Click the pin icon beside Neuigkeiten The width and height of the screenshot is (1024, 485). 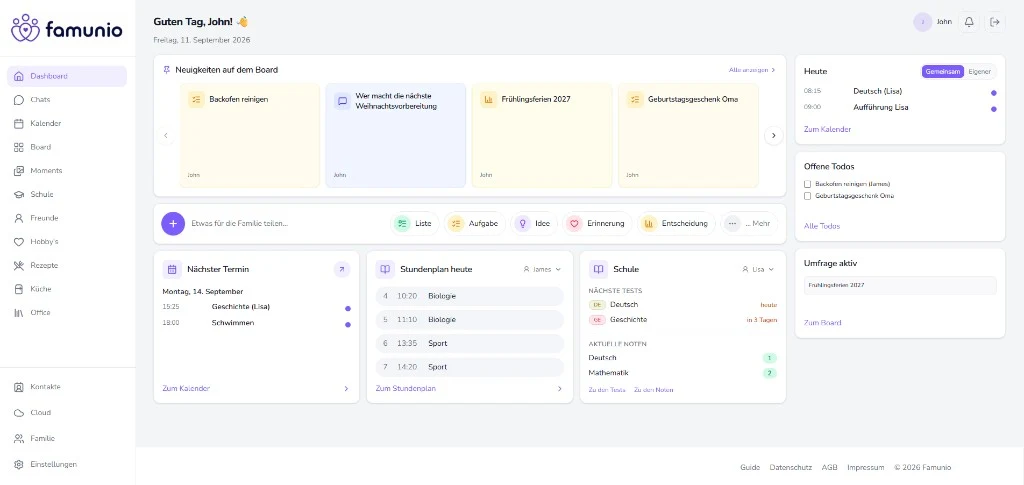point(167,70)
